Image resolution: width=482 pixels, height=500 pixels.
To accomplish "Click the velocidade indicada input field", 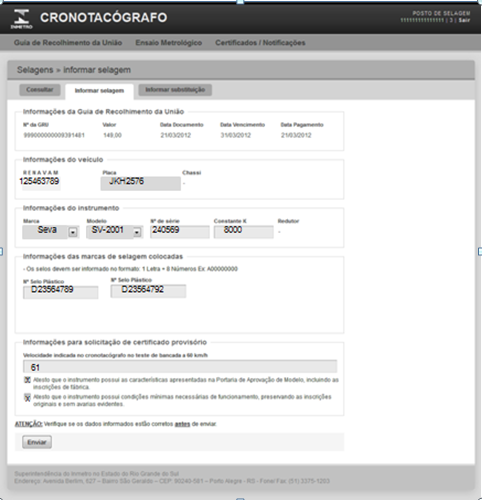I will tap(180, 366).
